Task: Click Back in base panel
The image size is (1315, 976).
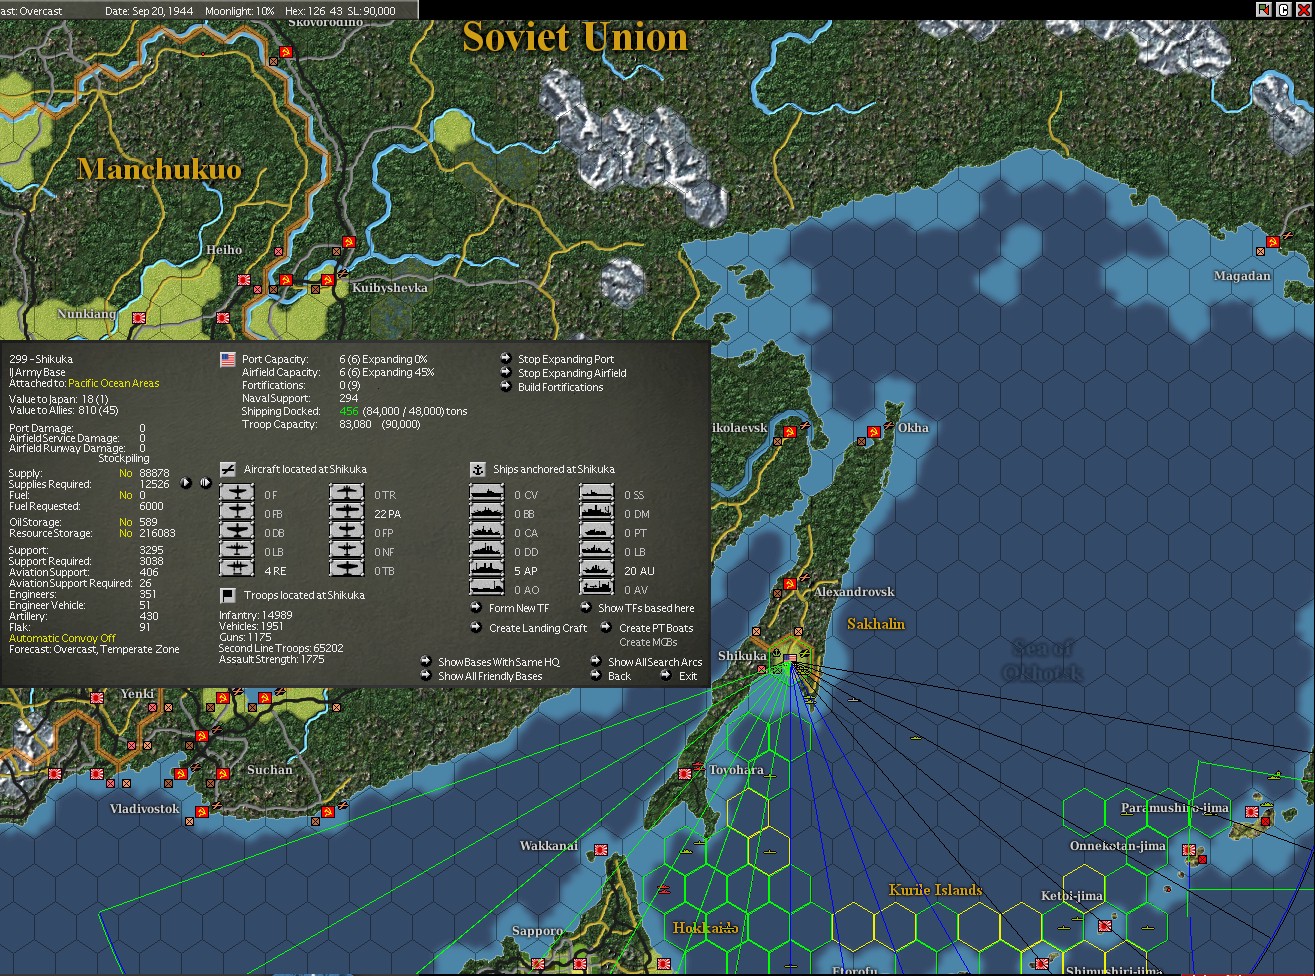Action: pos(619,676)
